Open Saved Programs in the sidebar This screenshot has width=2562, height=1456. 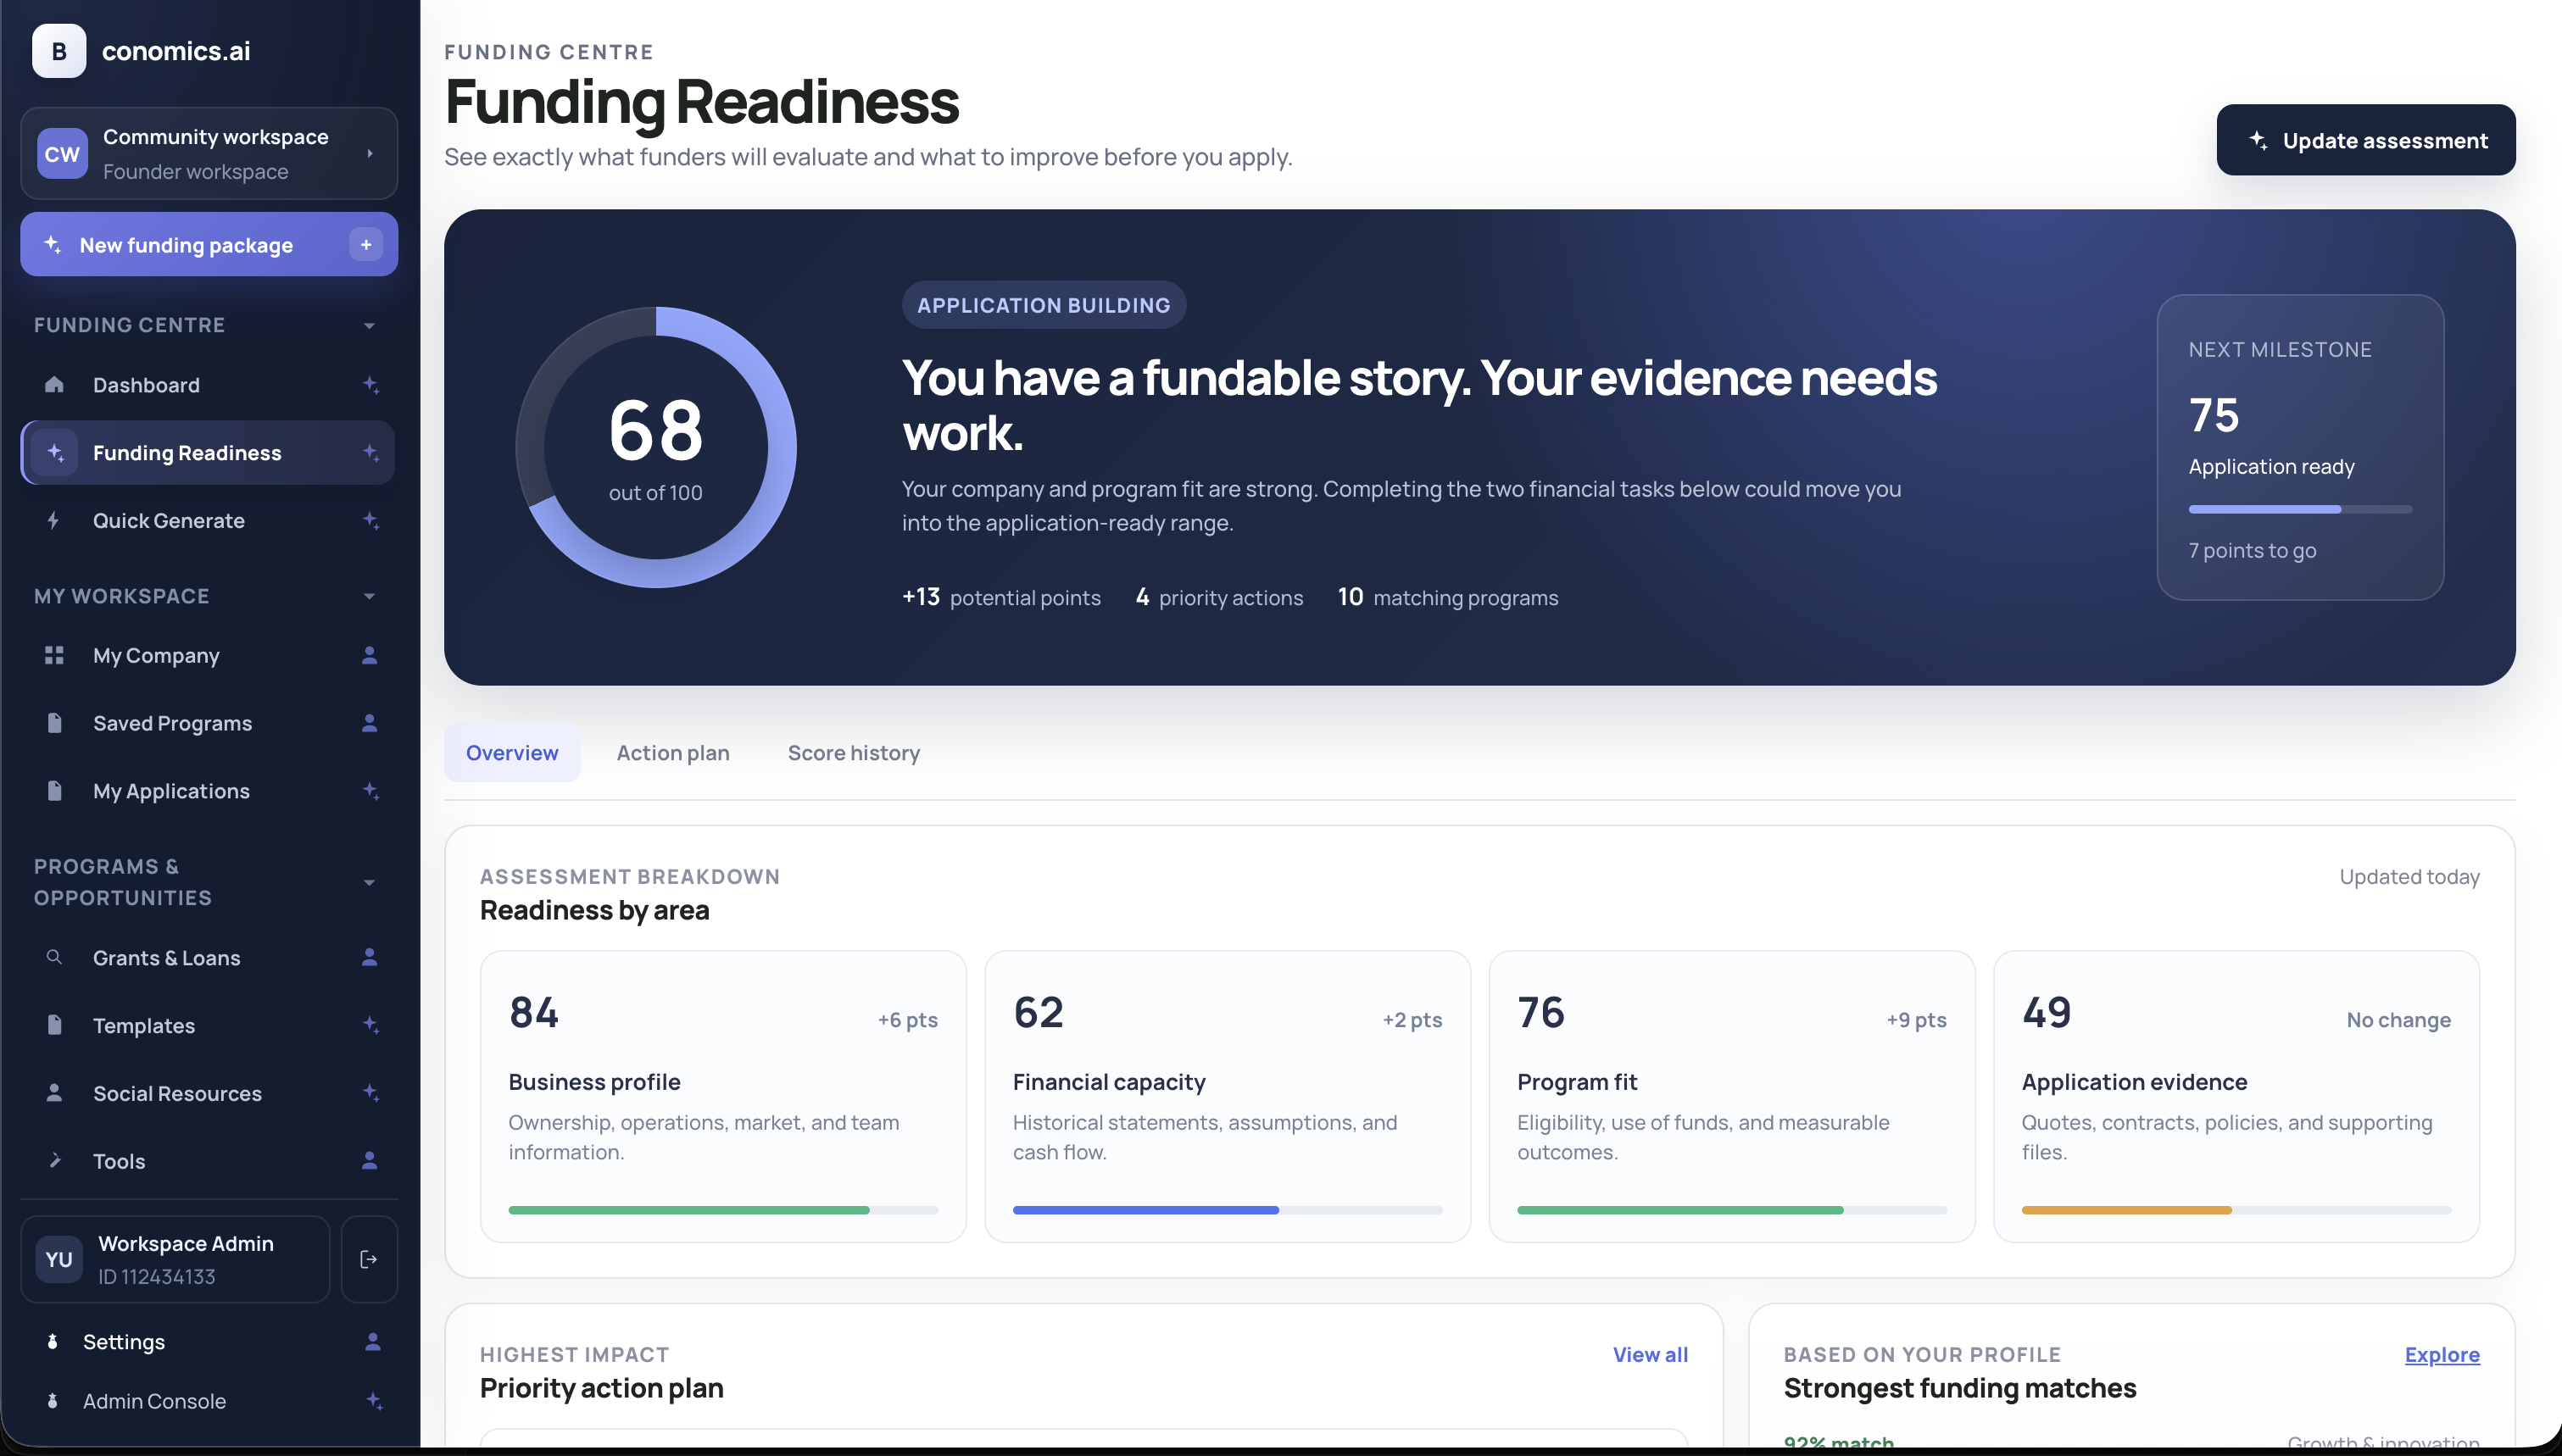208,723
